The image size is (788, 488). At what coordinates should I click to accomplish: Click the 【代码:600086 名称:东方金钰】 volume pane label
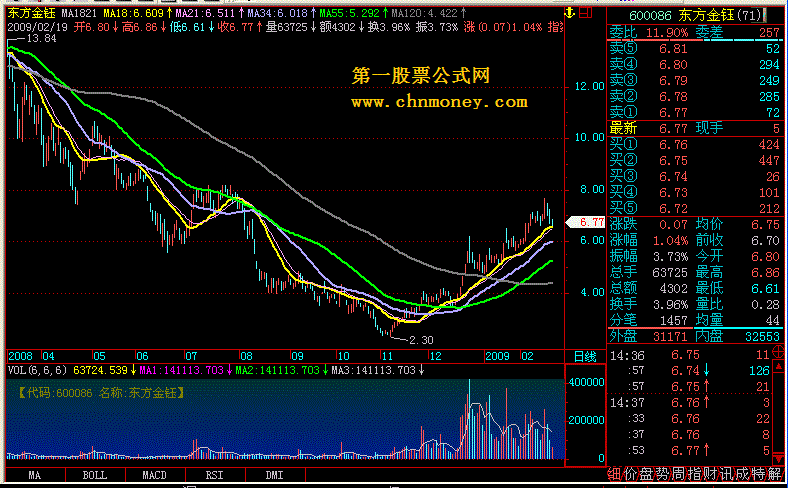(x=102, y=393)
